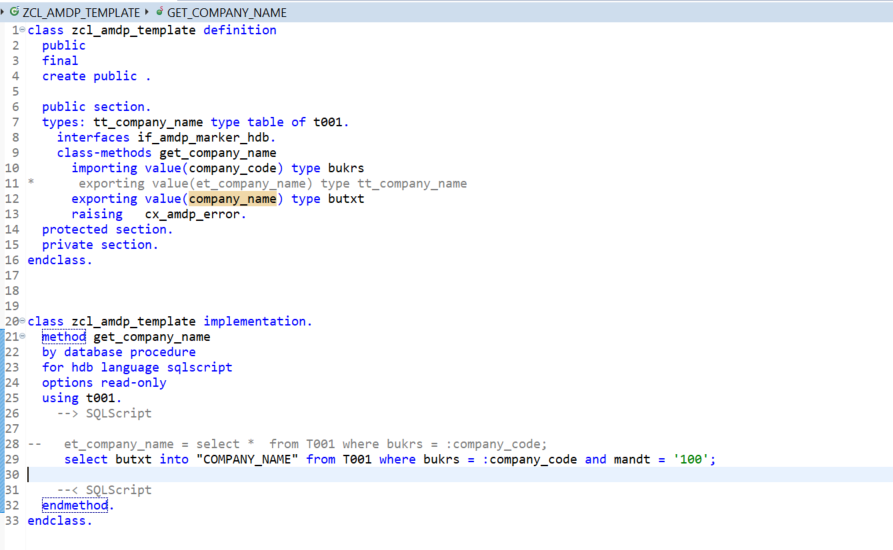893x550 pixels.
Task: Click get_company_name on line 21
Action: point(152,336)
